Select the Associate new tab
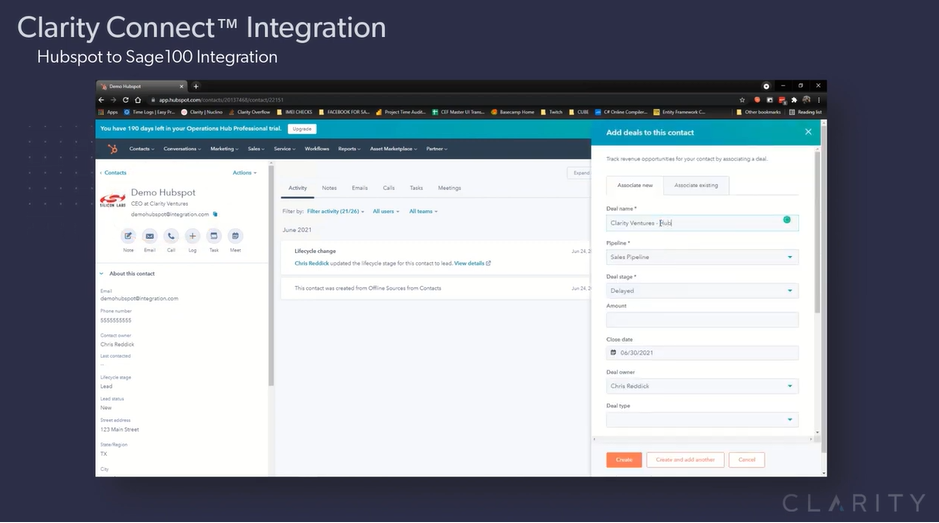 [x=635, y=185]
